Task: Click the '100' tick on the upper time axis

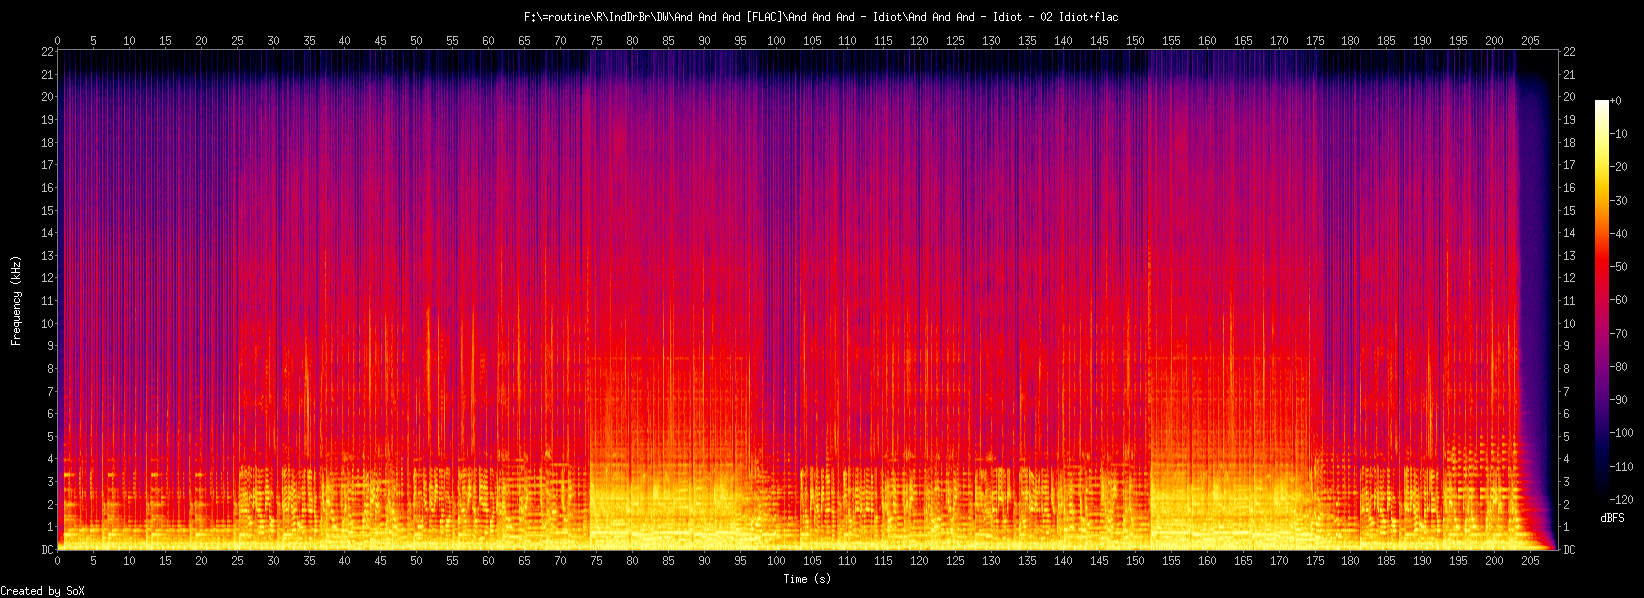Action: 776,41
